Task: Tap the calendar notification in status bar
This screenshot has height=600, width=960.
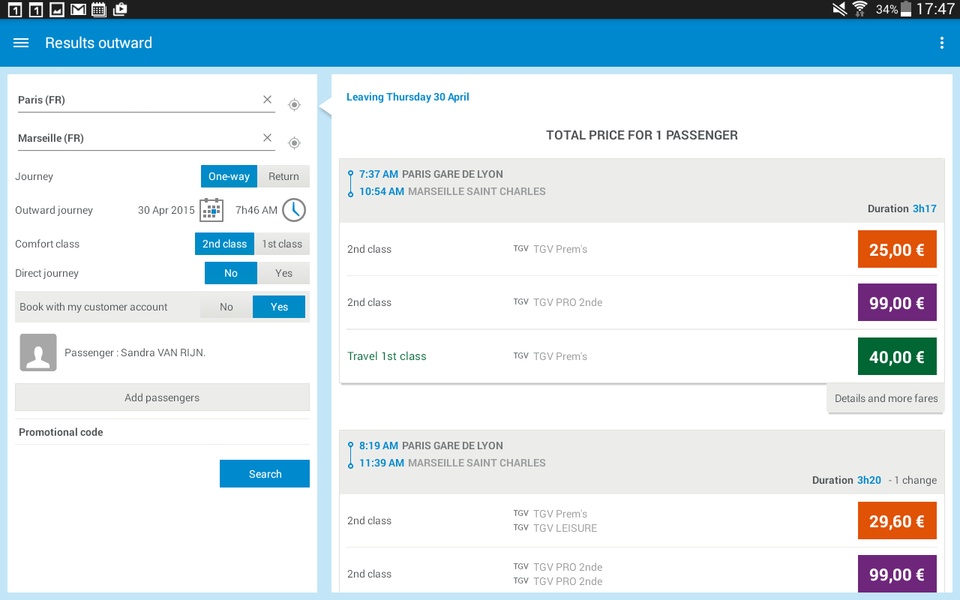Action: [x=99, y=9]
